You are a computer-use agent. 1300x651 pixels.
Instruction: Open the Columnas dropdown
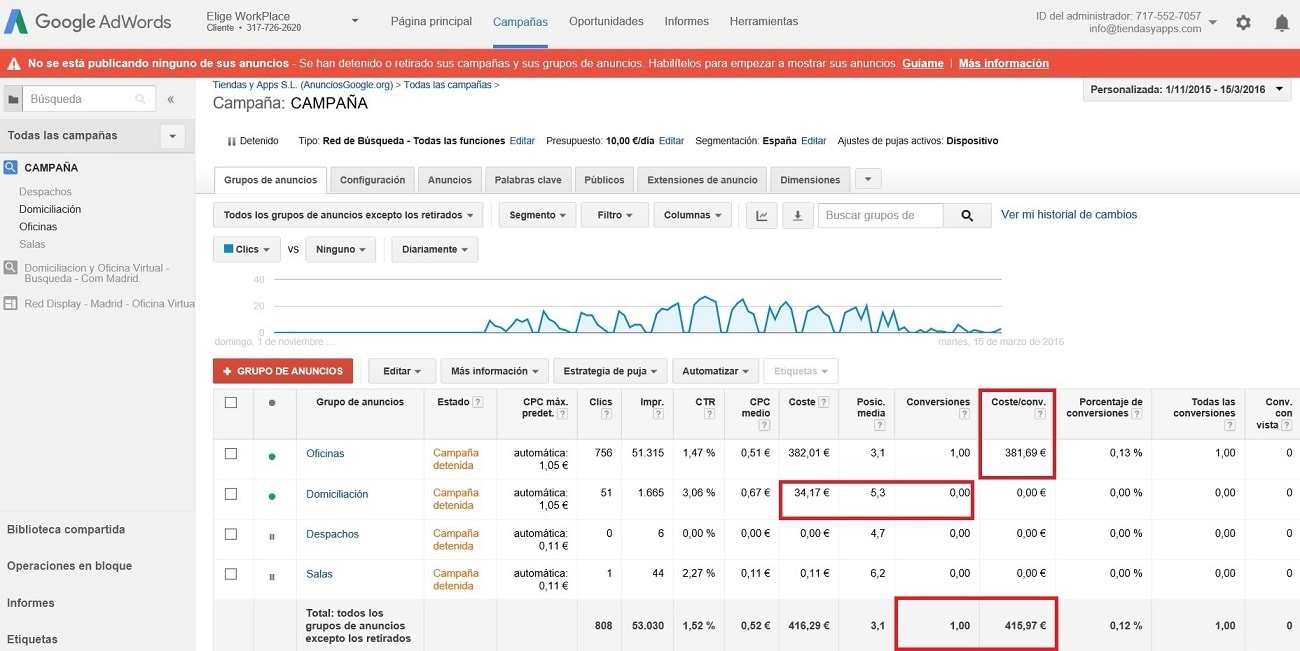(x=692, y=214)
